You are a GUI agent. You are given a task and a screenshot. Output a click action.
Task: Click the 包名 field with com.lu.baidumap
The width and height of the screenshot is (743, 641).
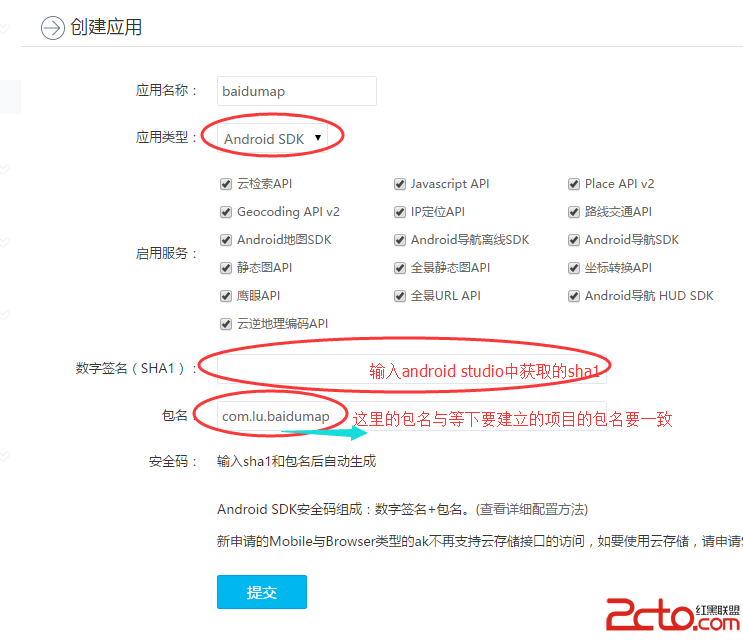point(412,416)
